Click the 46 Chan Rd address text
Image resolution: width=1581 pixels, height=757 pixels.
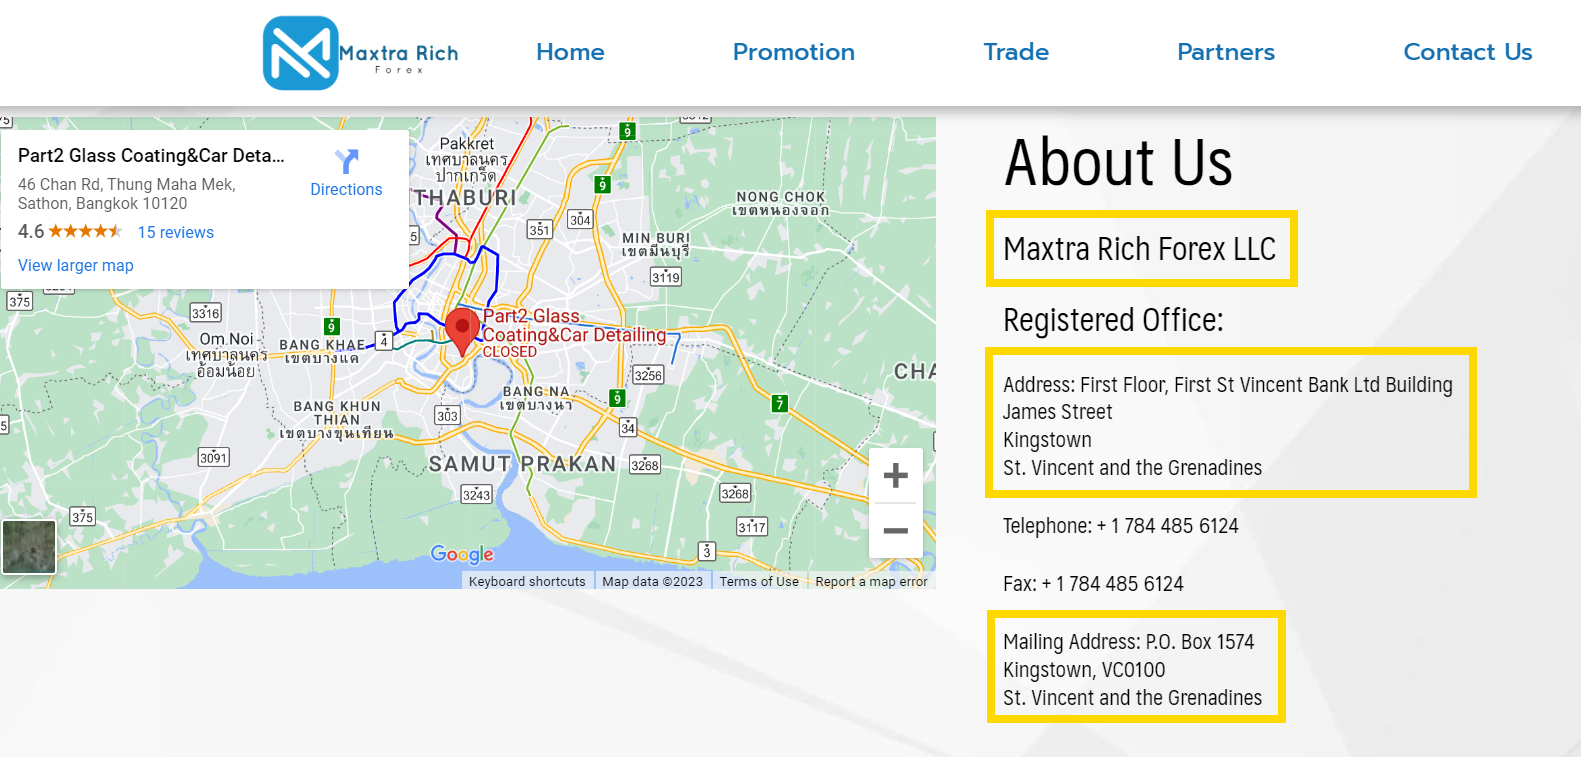click(x=127, y=194)
